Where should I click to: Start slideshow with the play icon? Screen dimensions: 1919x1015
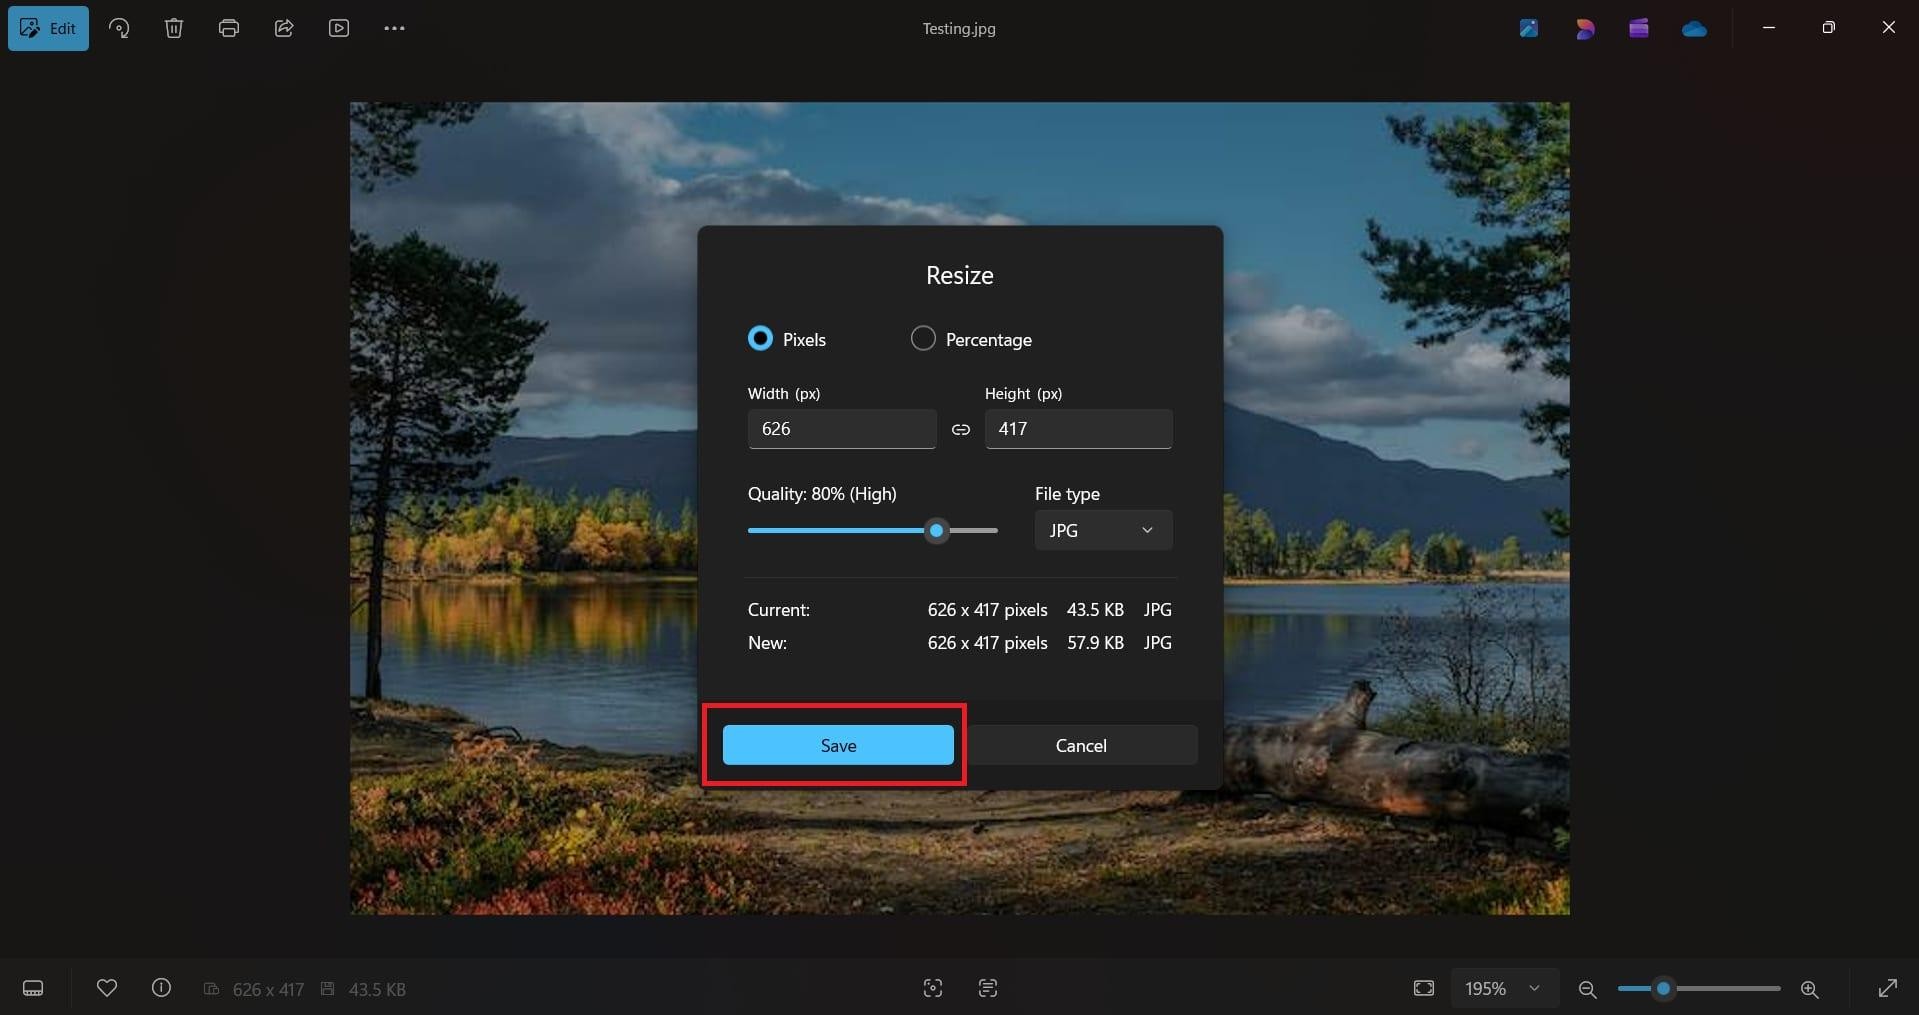339,28
